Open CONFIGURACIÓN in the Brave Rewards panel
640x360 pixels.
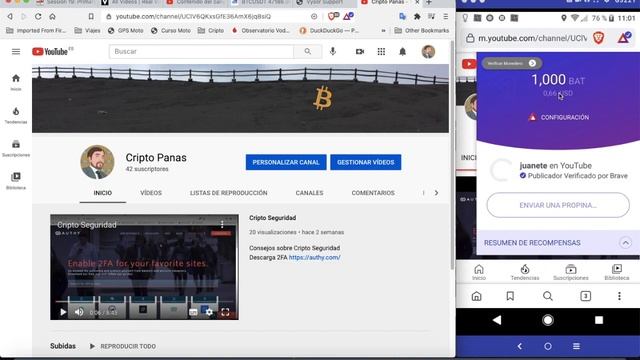(x=559, y=117)
